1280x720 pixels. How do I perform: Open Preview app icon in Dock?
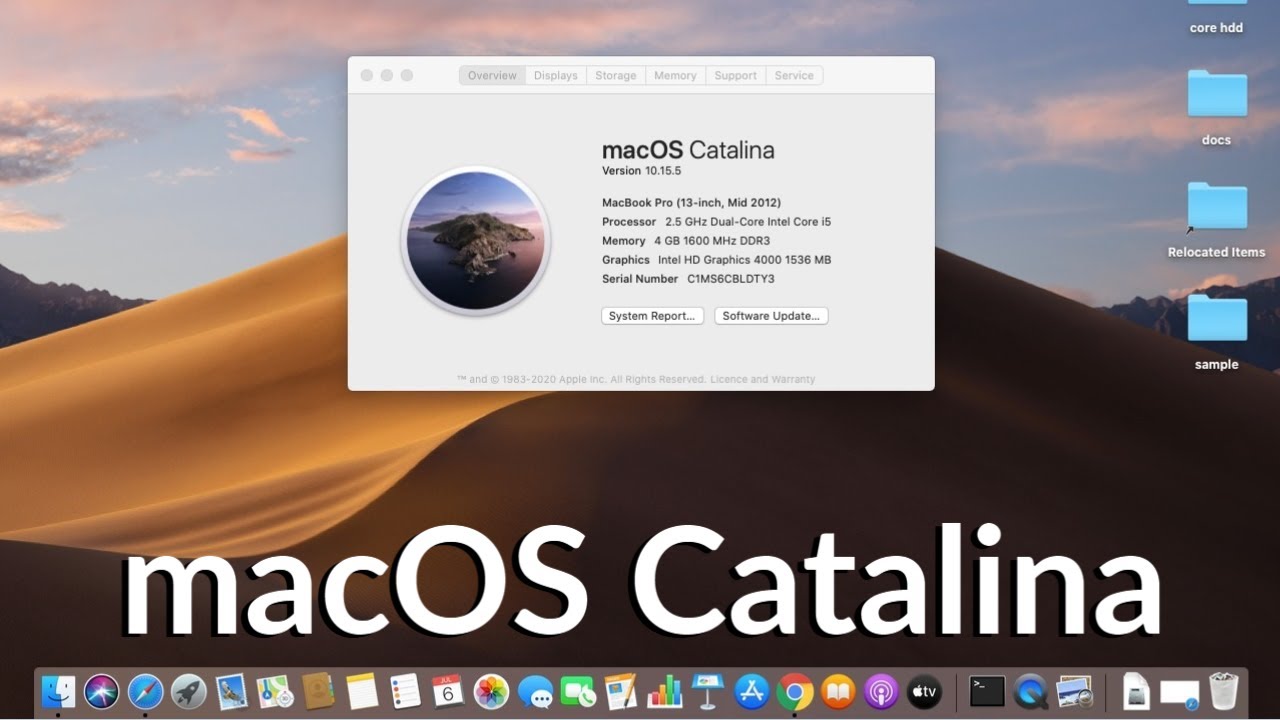[x=1075, y=691]
